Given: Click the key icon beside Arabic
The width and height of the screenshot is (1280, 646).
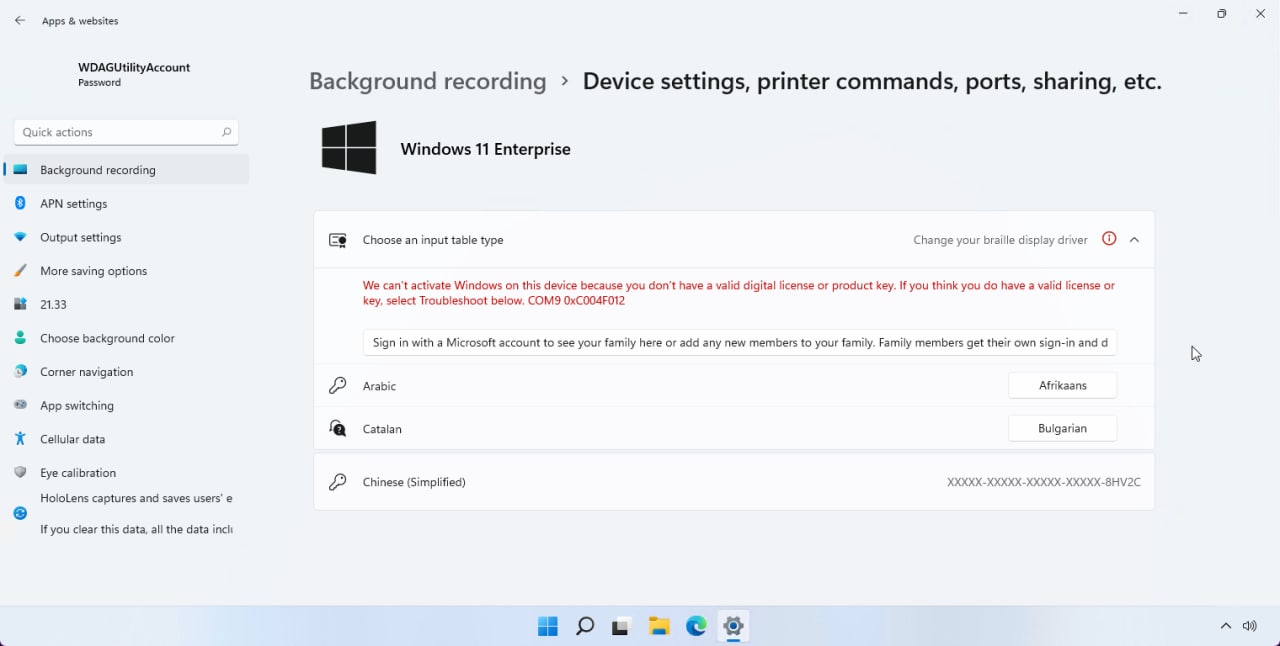Looking at the screenshot, I should coord(338,385).
